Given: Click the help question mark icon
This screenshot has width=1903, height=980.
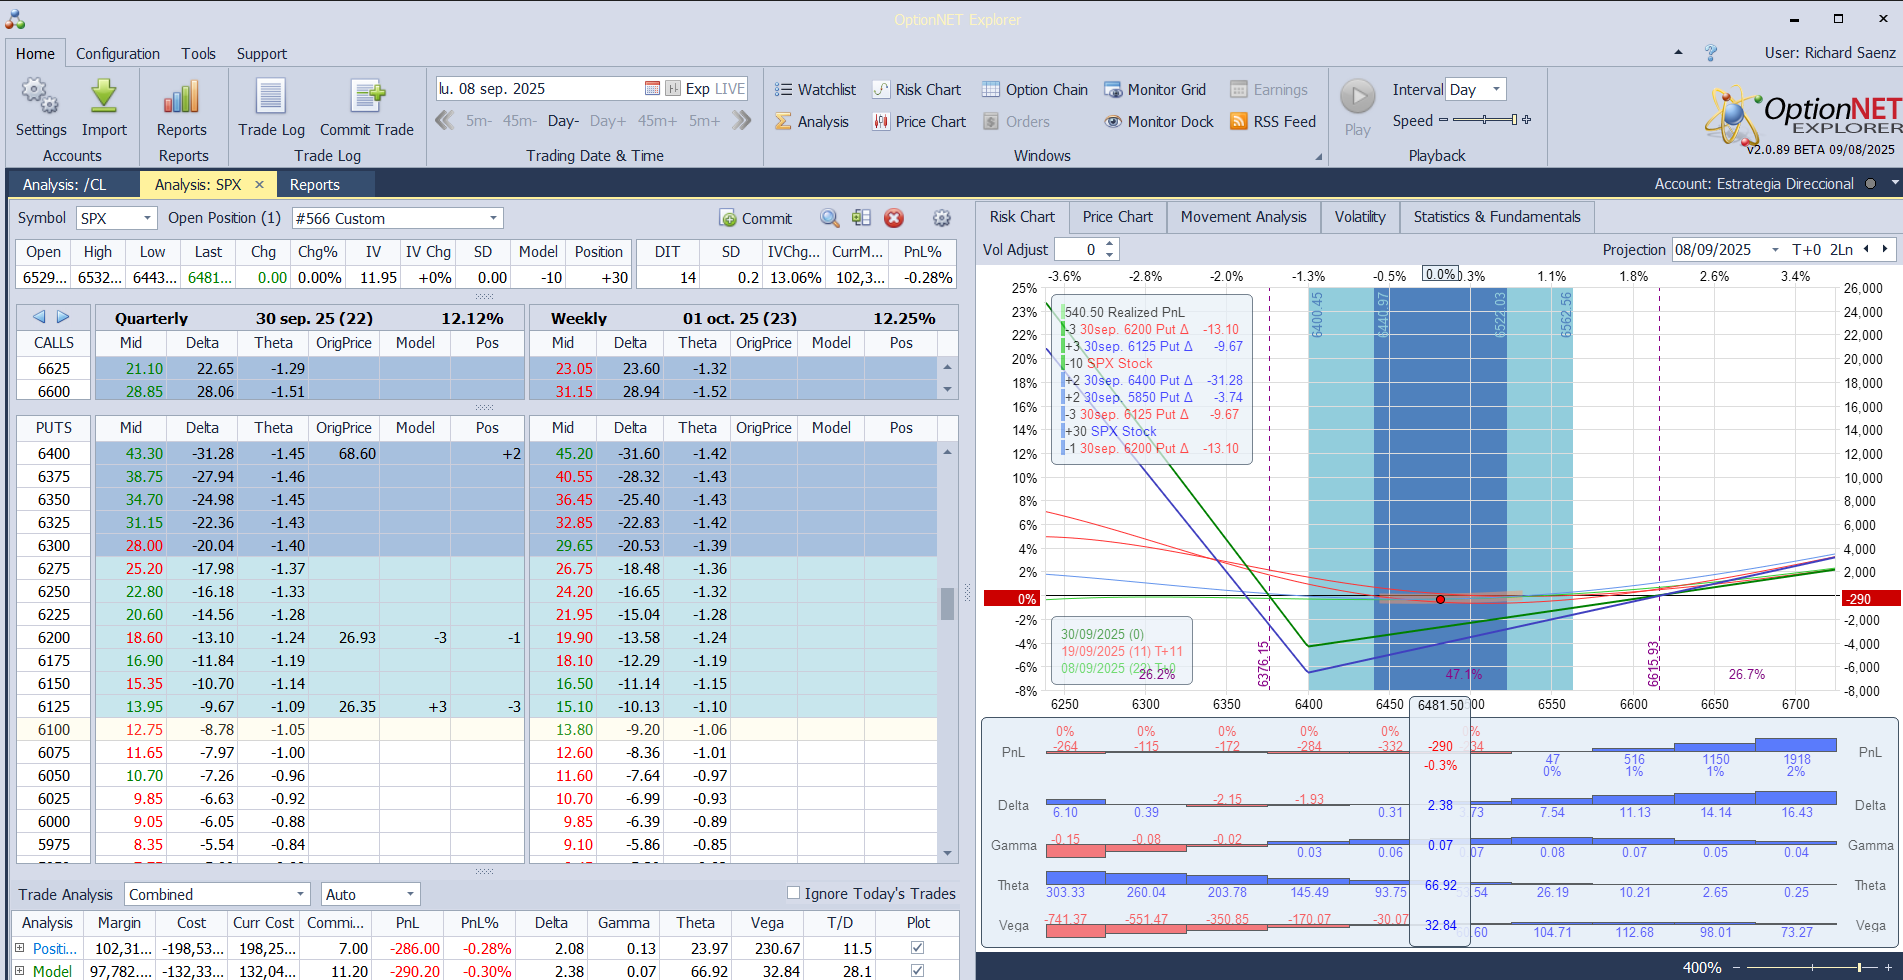Looking at the screenshot, I should coord(1711,53).
